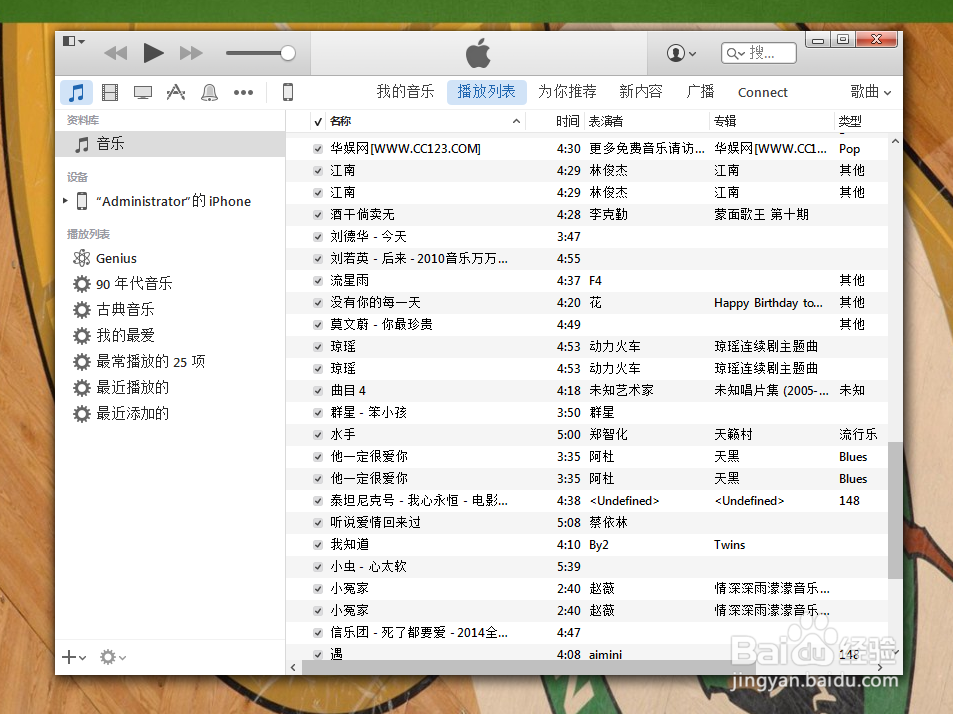Select the song 群星 - 笨小孩
The height and width of the screenshot is (714, 953).
(x=368, y=413)
